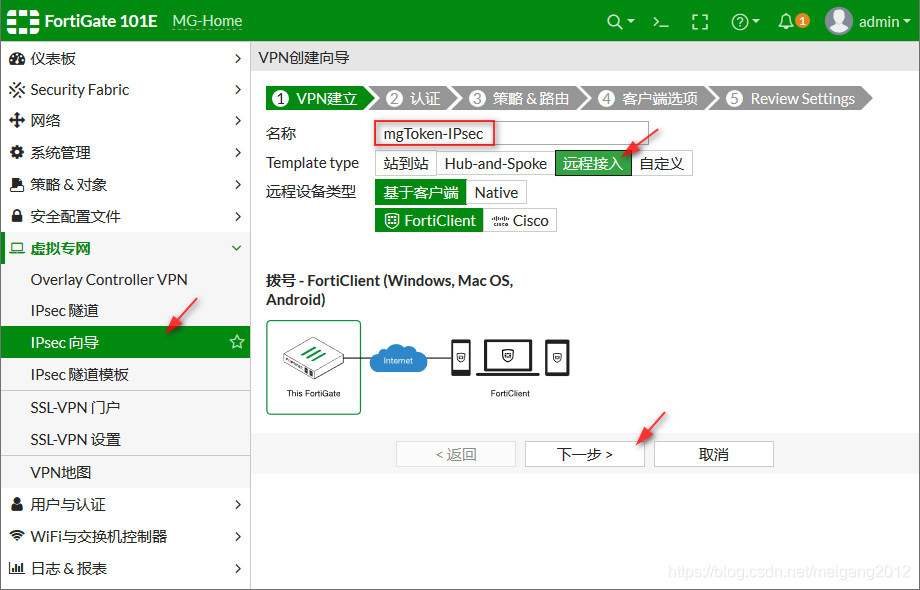Expand WiFi与交换机控制器 chevron

pyautogui.click(x=238, y=536)
